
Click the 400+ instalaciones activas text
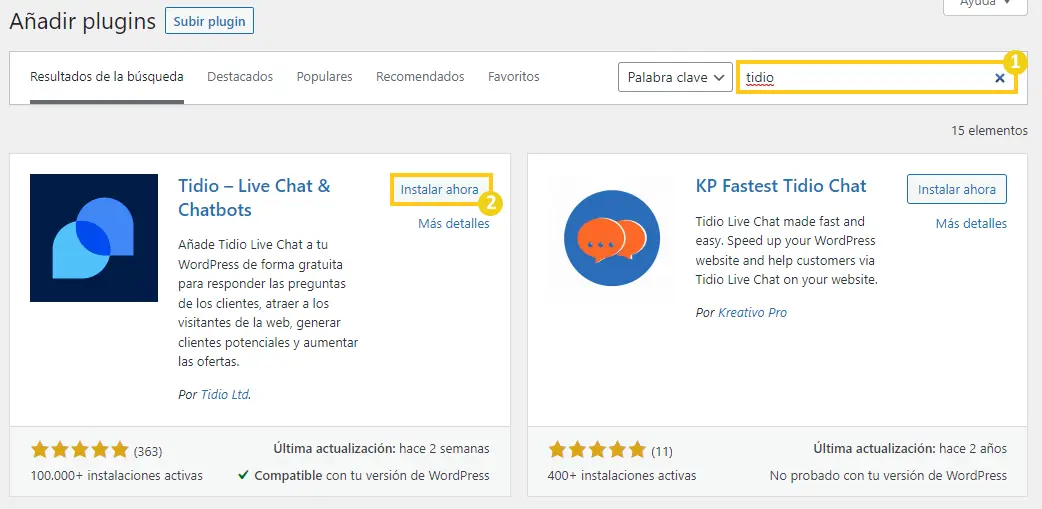coord(622,475)
